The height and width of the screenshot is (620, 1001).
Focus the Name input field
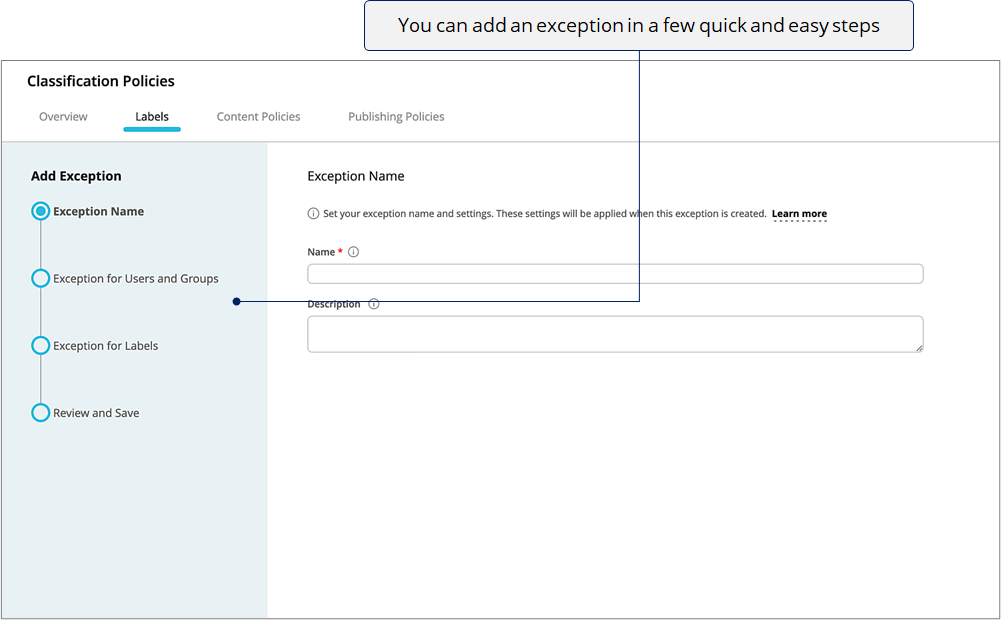[615, 274]
